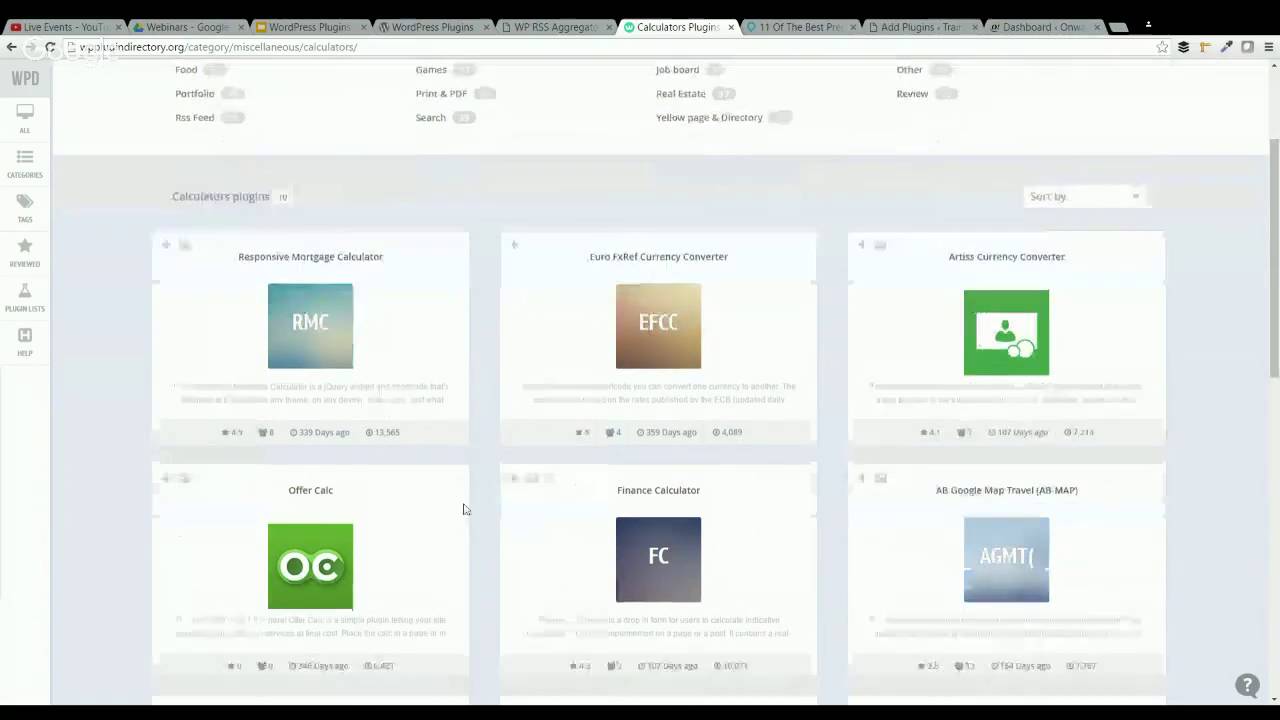The image size is (1280, 720).
Task: Open Plugin Lists in the sidebar
Action: point(25,297)
